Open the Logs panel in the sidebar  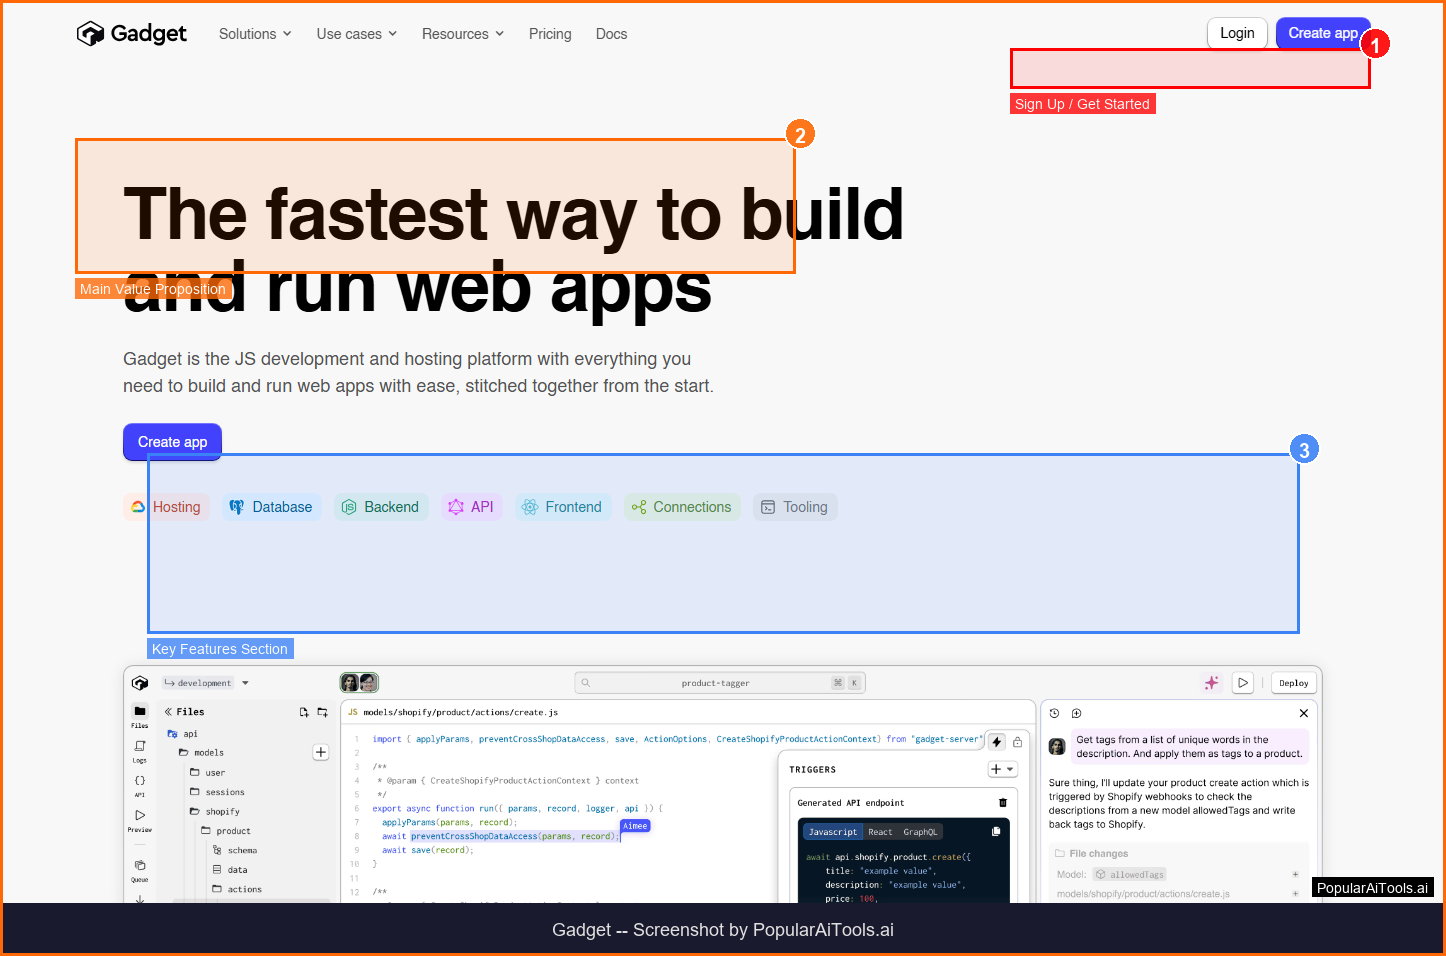click(140, 748)
